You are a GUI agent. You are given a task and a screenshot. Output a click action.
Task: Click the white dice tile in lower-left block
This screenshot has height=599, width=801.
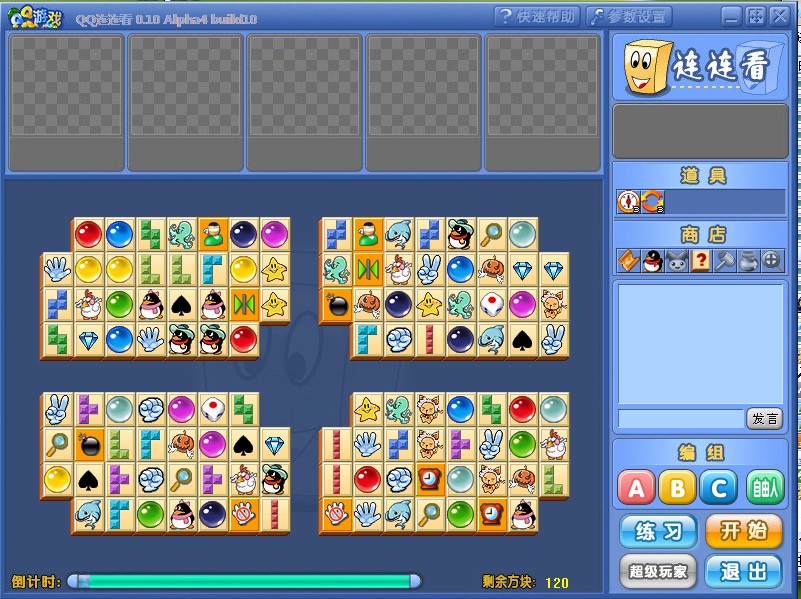(x=213, y=410)
